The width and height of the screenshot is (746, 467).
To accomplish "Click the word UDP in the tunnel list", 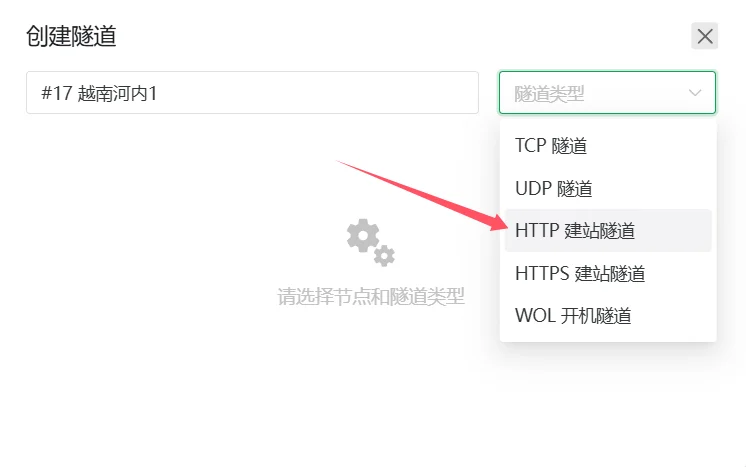I will 533,188.
